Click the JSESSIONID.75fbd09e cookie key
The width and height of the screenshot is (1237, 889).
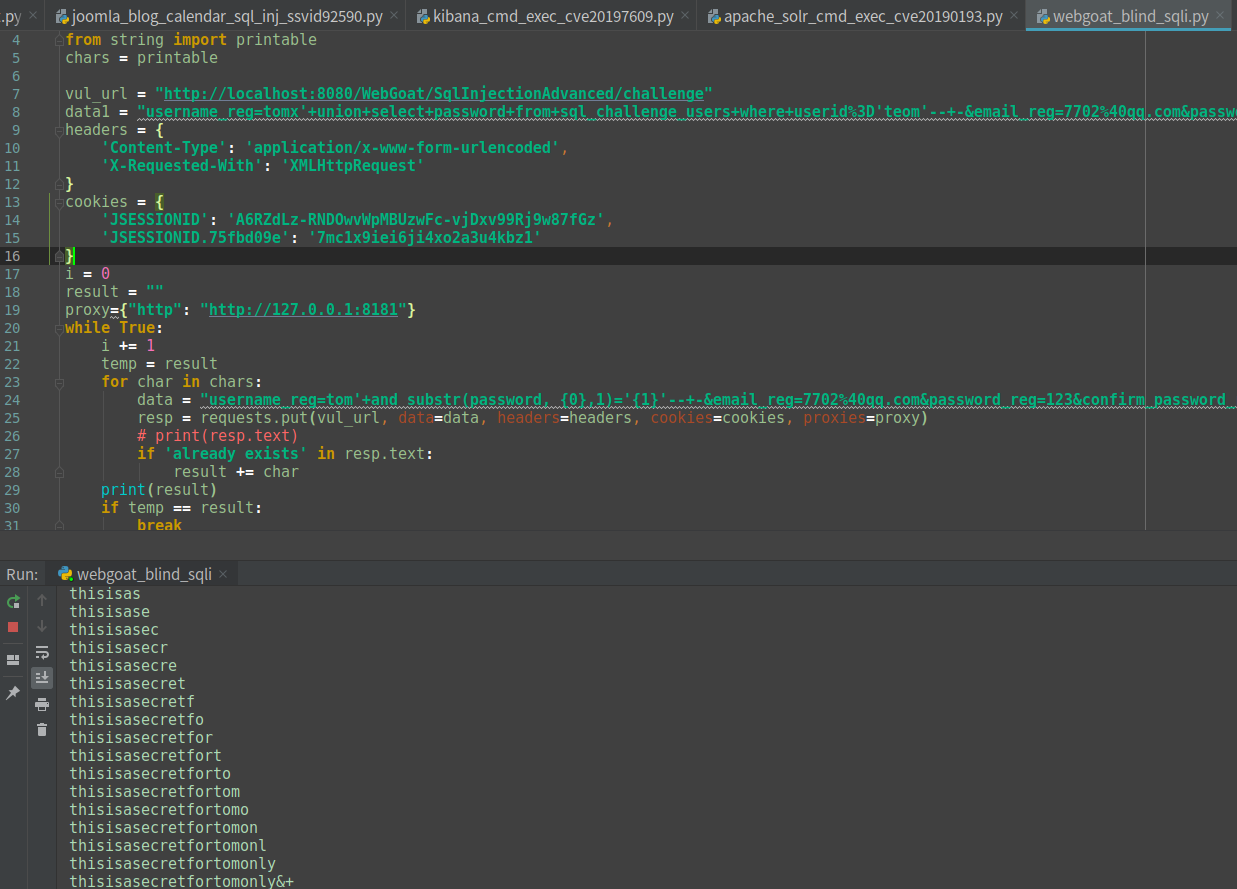point(196,238)
